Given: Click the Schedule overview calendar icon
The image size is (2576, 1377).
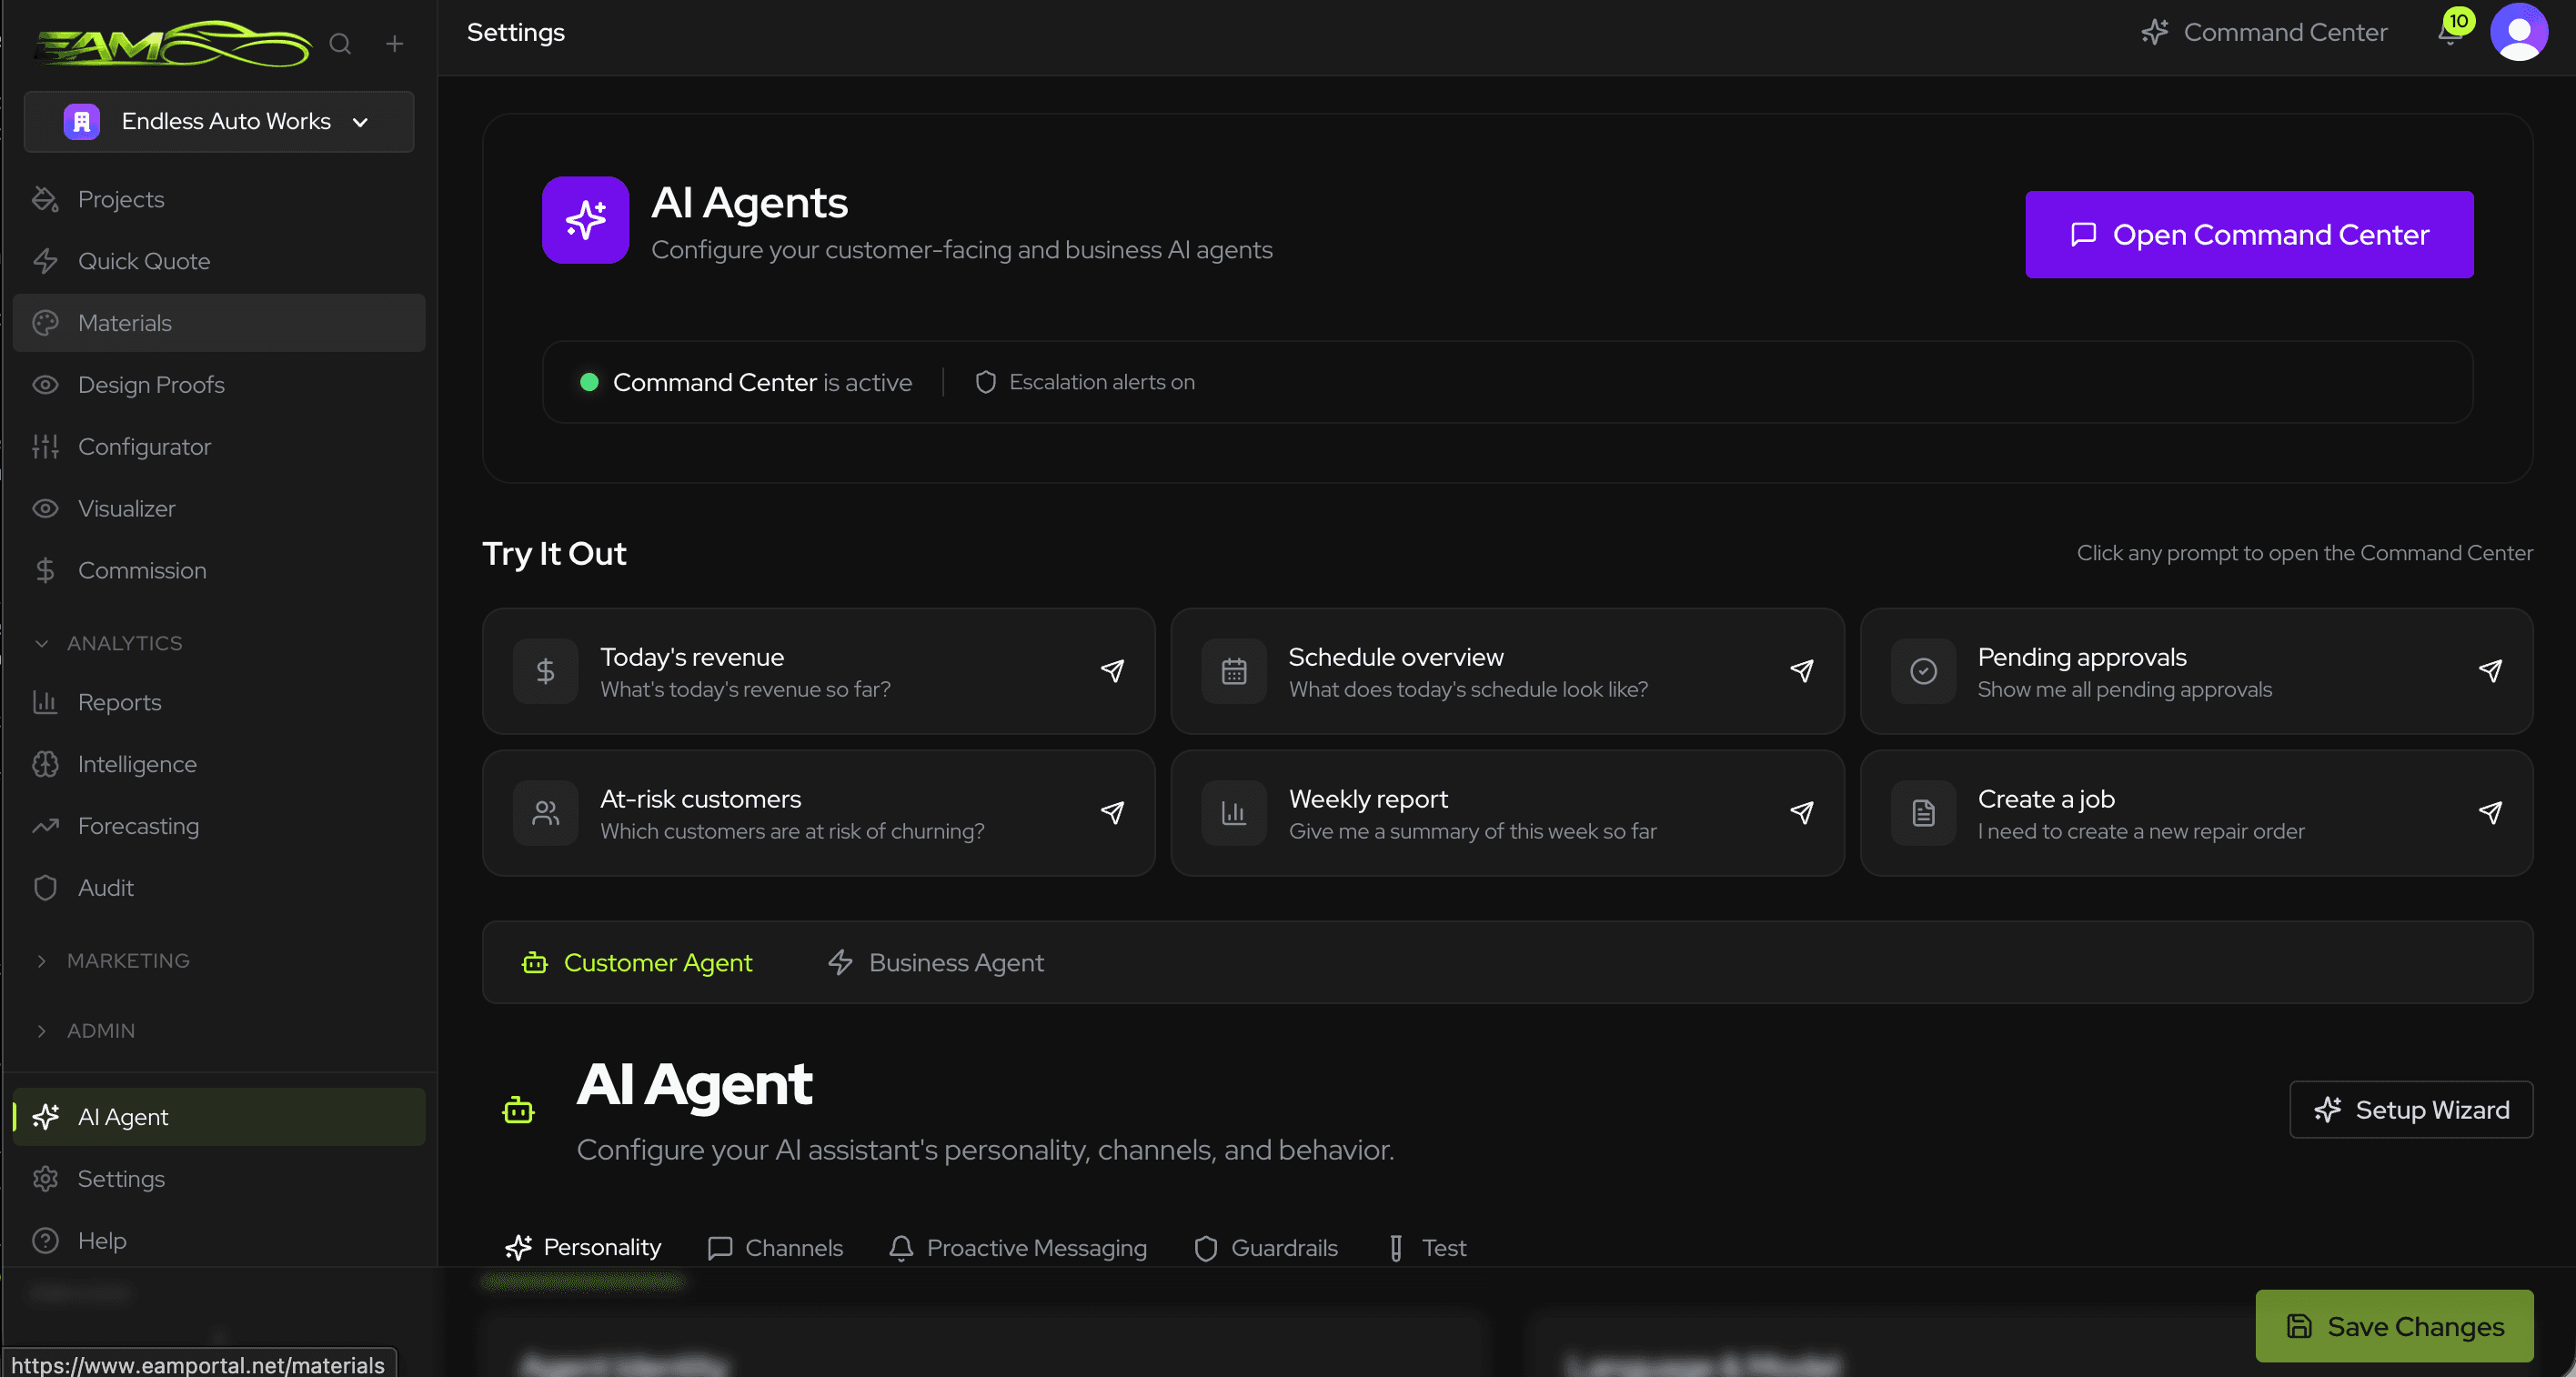Looking at the screenshot, I should (1234, 672).
